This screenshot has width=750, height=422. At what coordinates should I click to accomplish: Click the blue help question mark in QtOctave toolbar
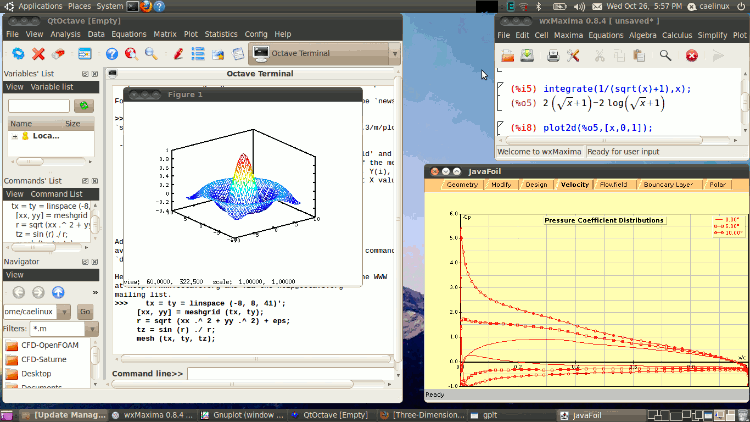click(111, 53)
